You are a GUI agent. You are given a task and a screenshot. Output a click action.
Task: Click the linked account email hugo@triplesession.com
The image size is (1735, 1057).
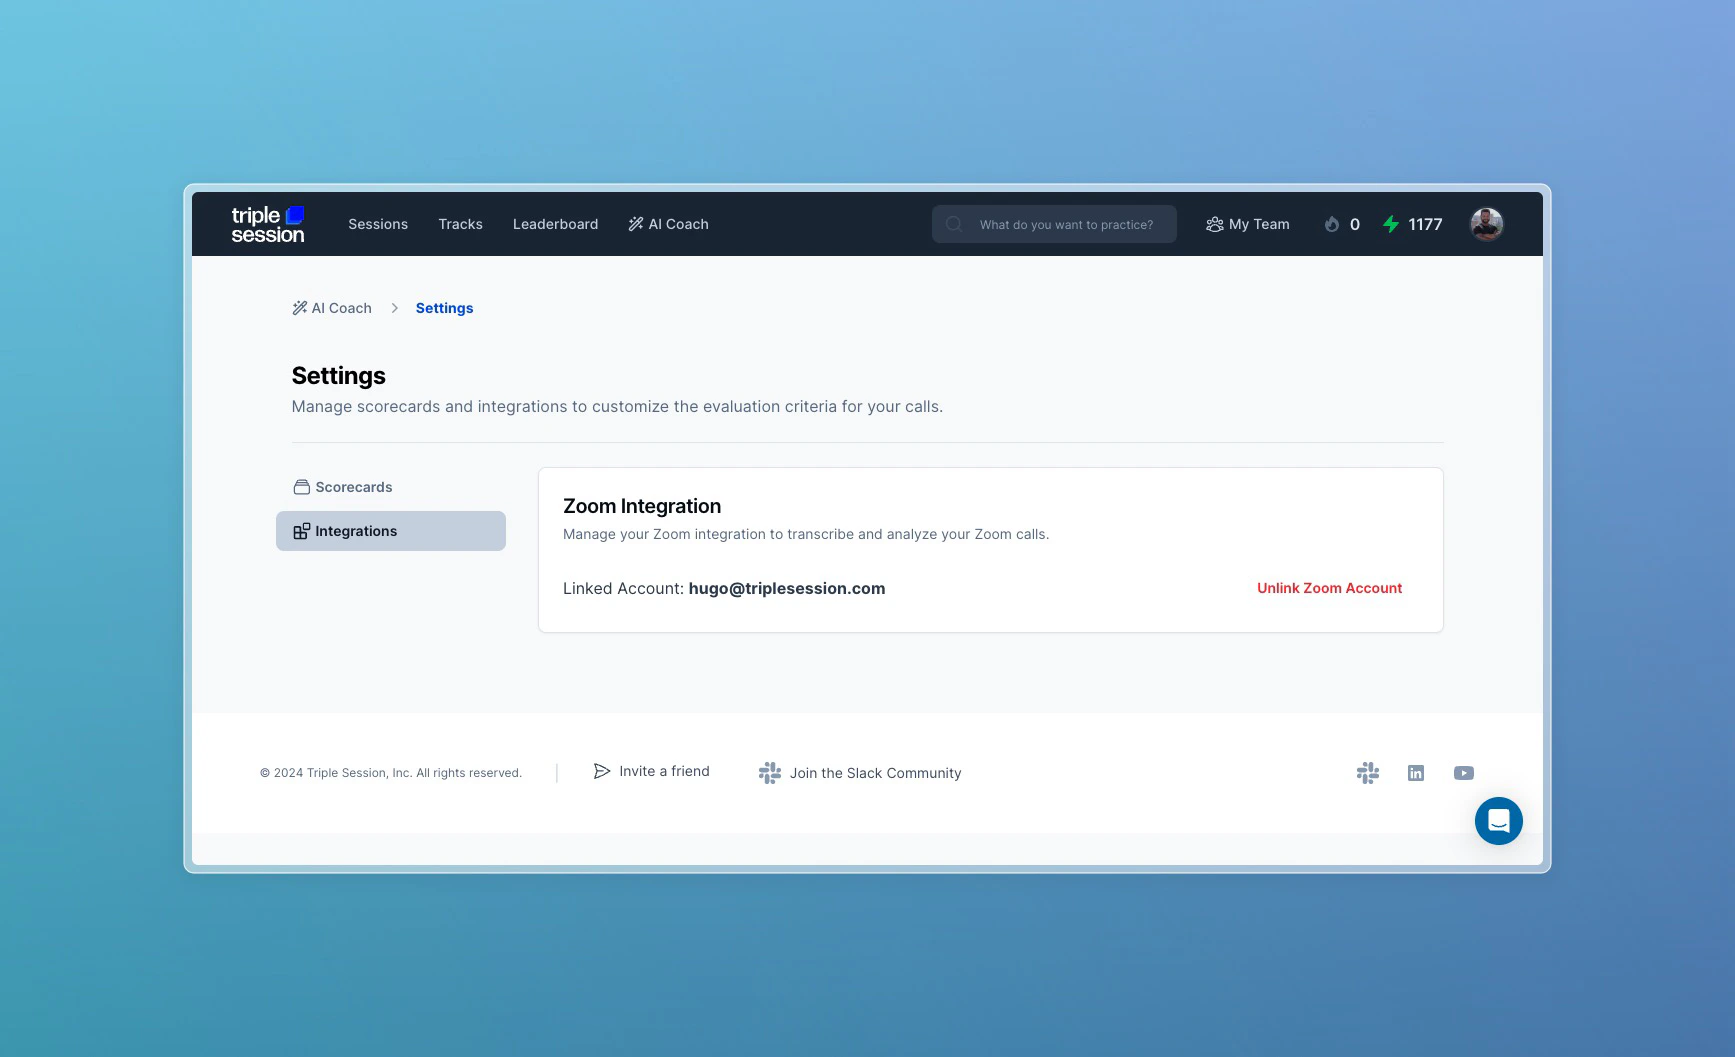[787, 588]
